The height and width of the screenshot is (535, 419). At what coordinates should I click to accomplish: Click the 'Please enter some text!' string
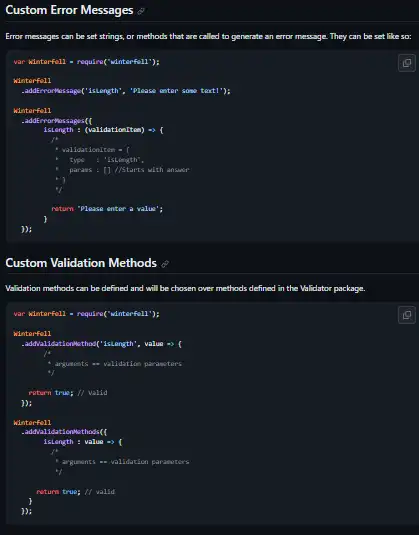tap(177, 91)
